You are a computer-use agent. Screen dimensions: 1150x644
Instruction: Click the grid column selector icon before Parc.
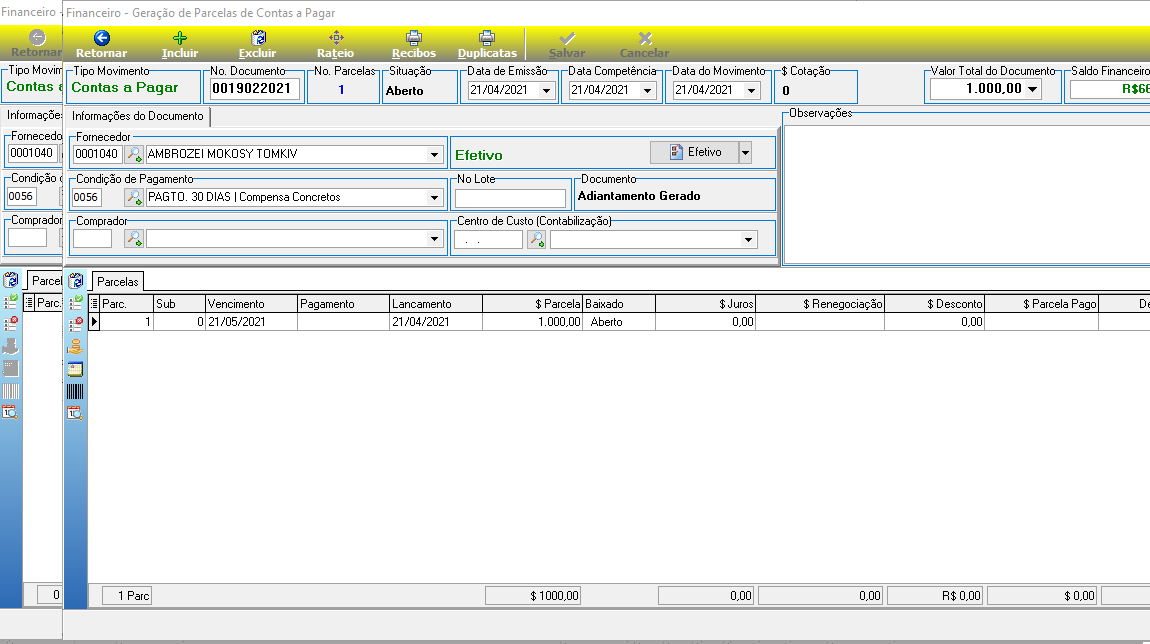point(94,304)
